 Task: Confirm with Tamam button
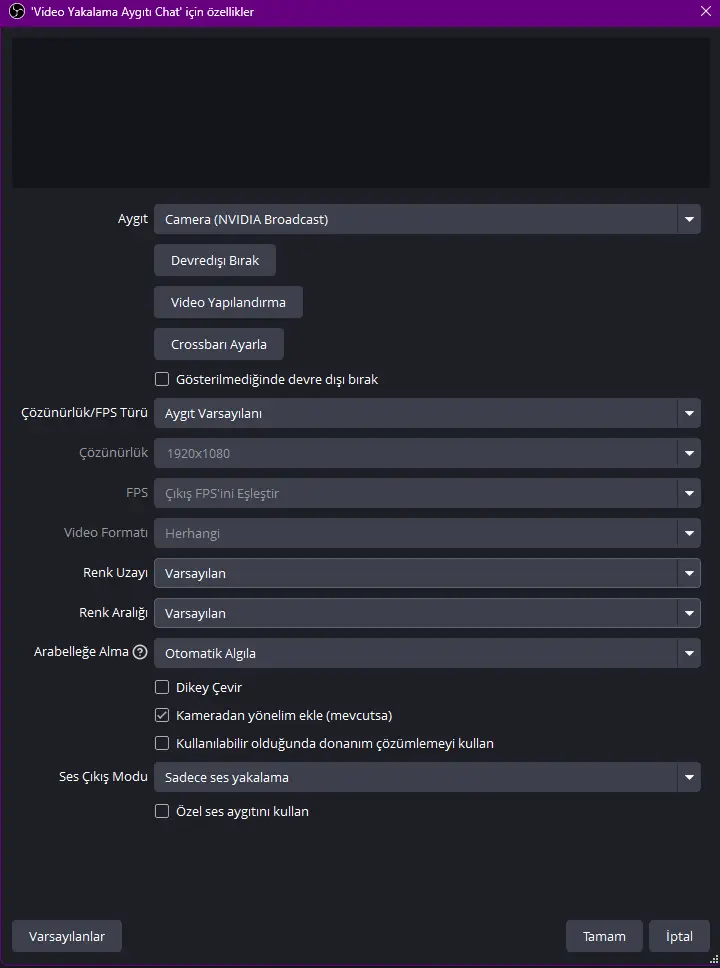pyautogui.click(x=604, y=937)
